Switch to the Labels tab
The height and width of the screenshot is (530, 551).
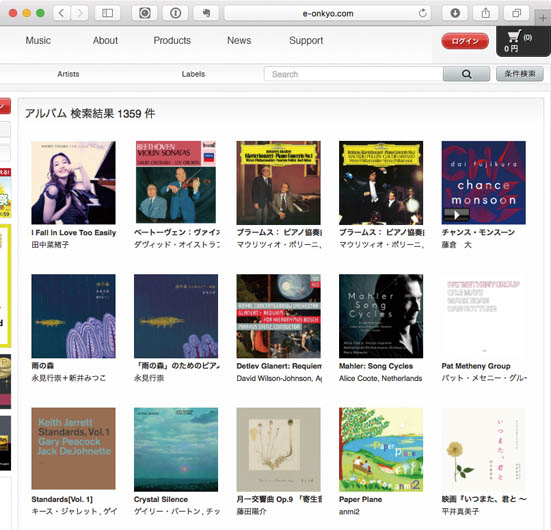pos(193,74)
